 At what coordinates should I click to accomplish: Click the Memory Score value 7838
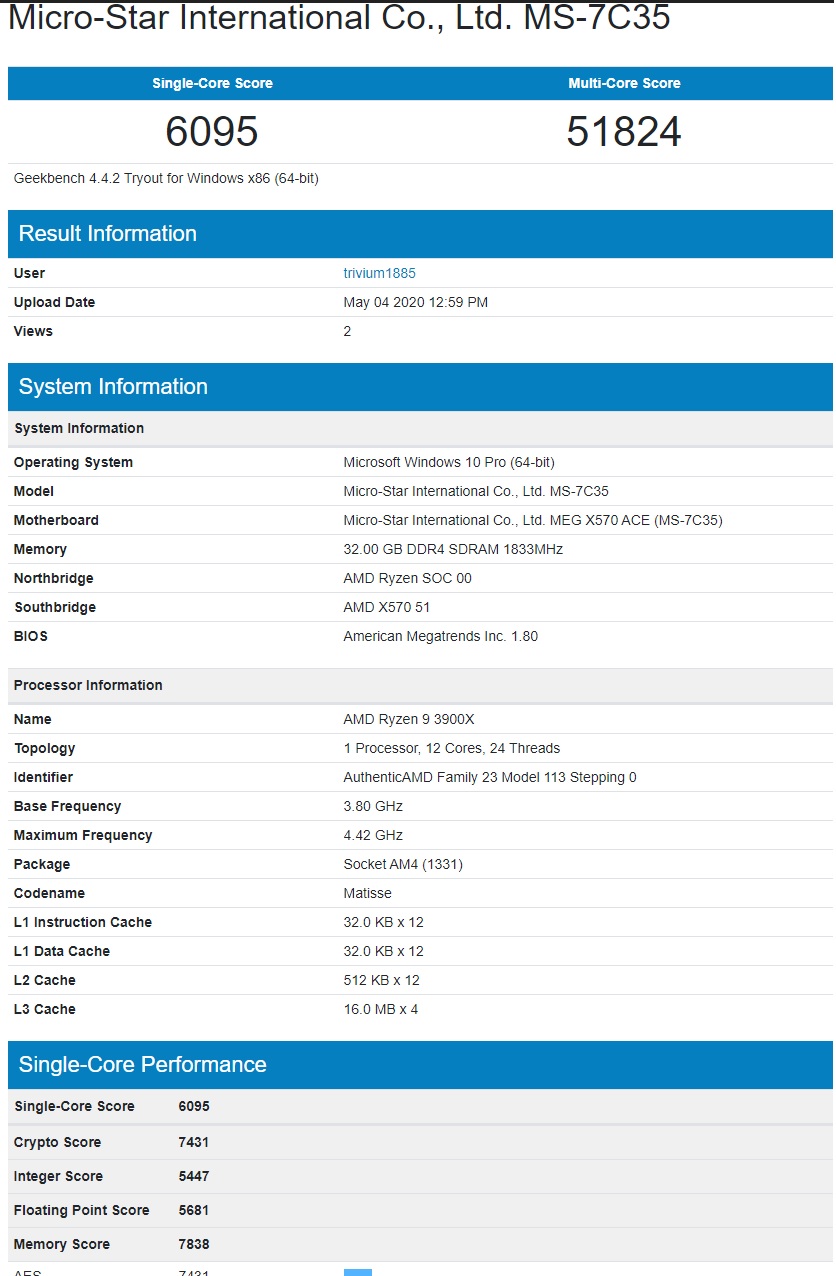(x=194, y=1244)
